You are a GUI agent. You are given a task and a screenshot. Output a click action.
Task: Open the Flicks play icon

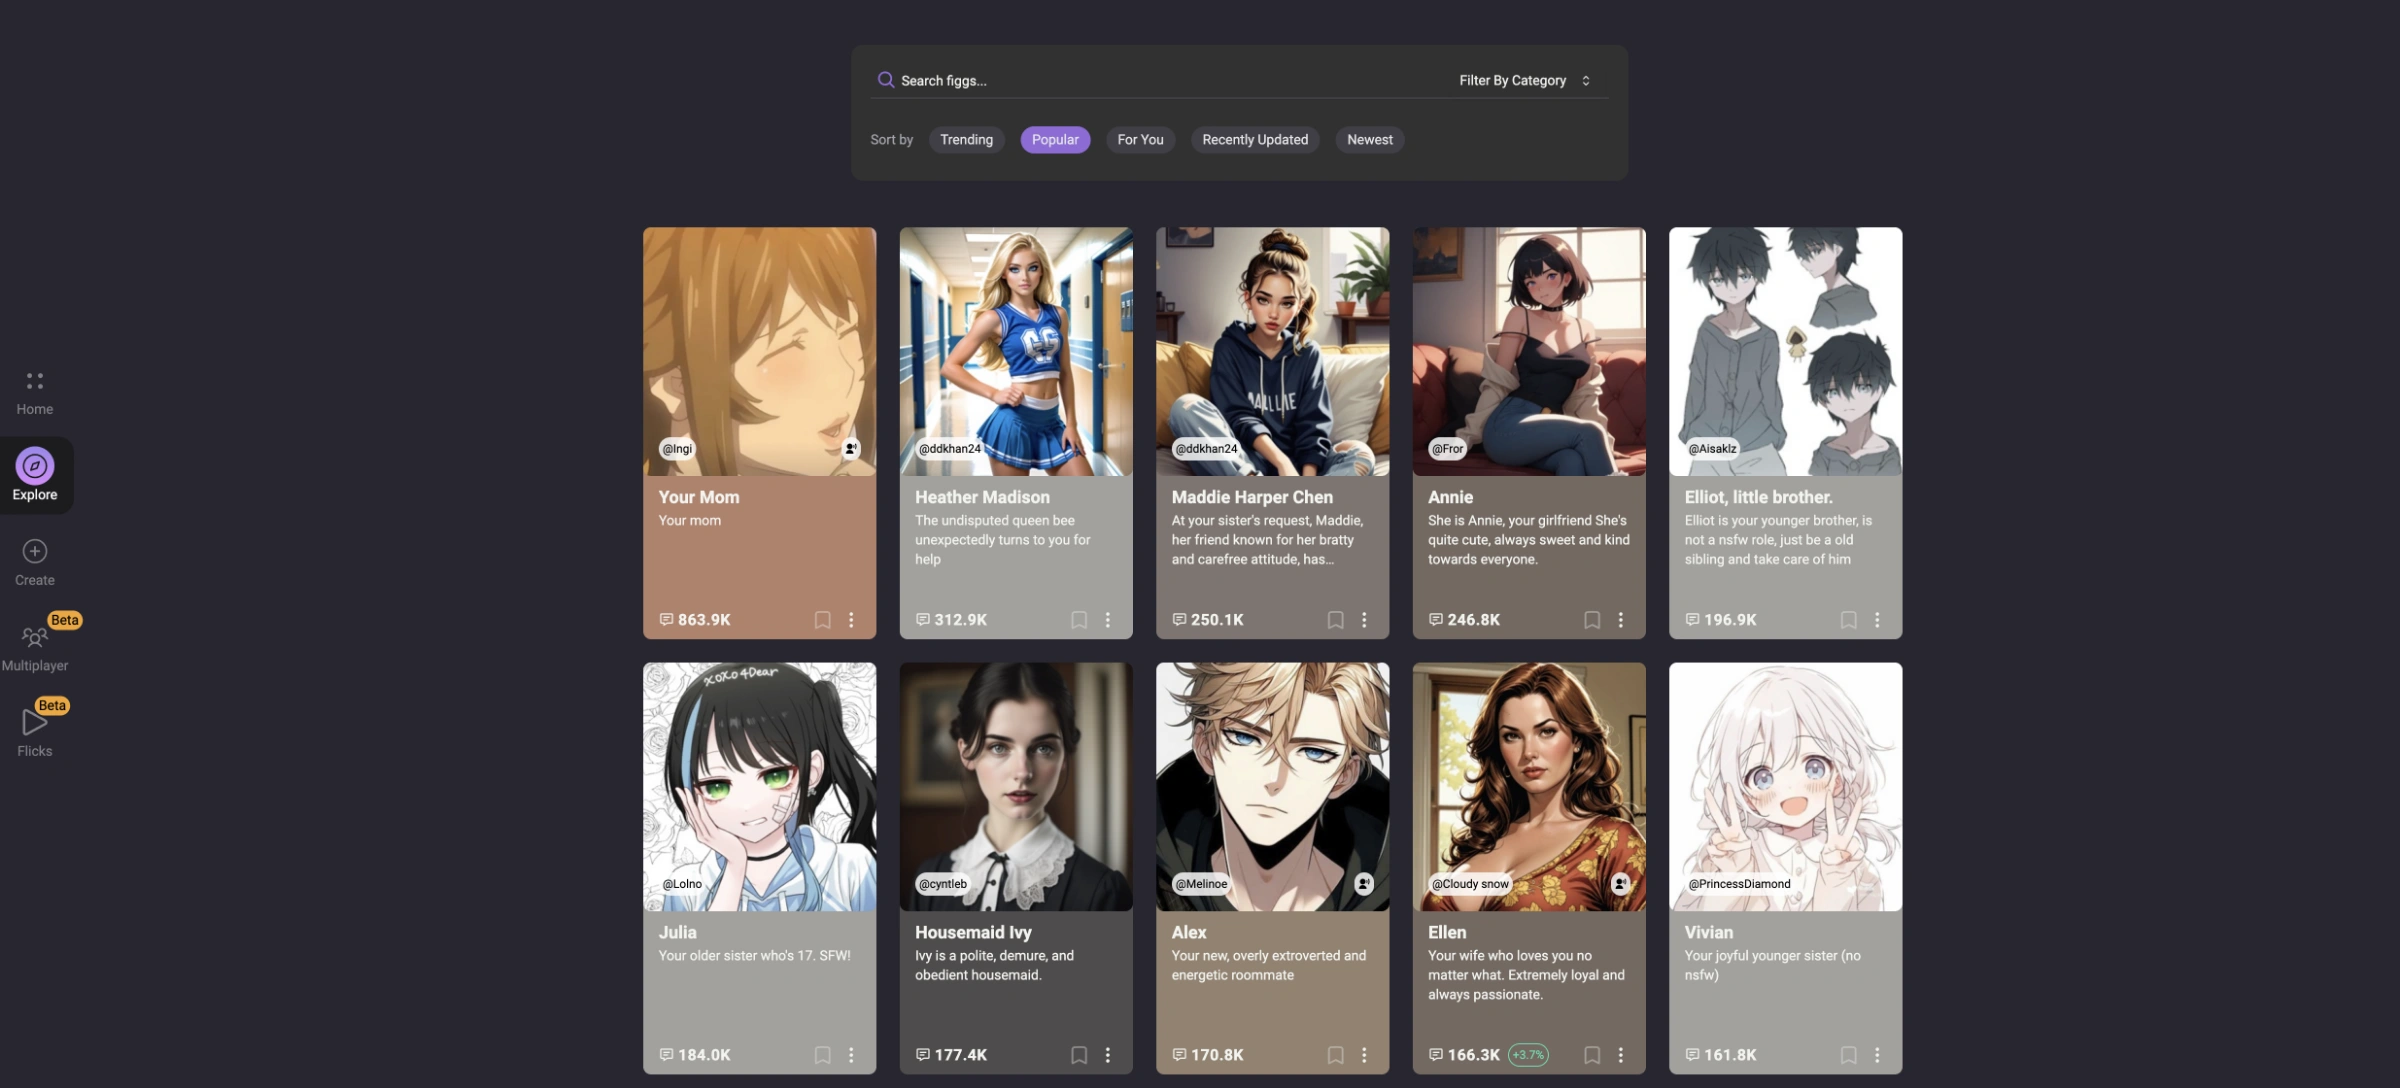click(35, 722)
